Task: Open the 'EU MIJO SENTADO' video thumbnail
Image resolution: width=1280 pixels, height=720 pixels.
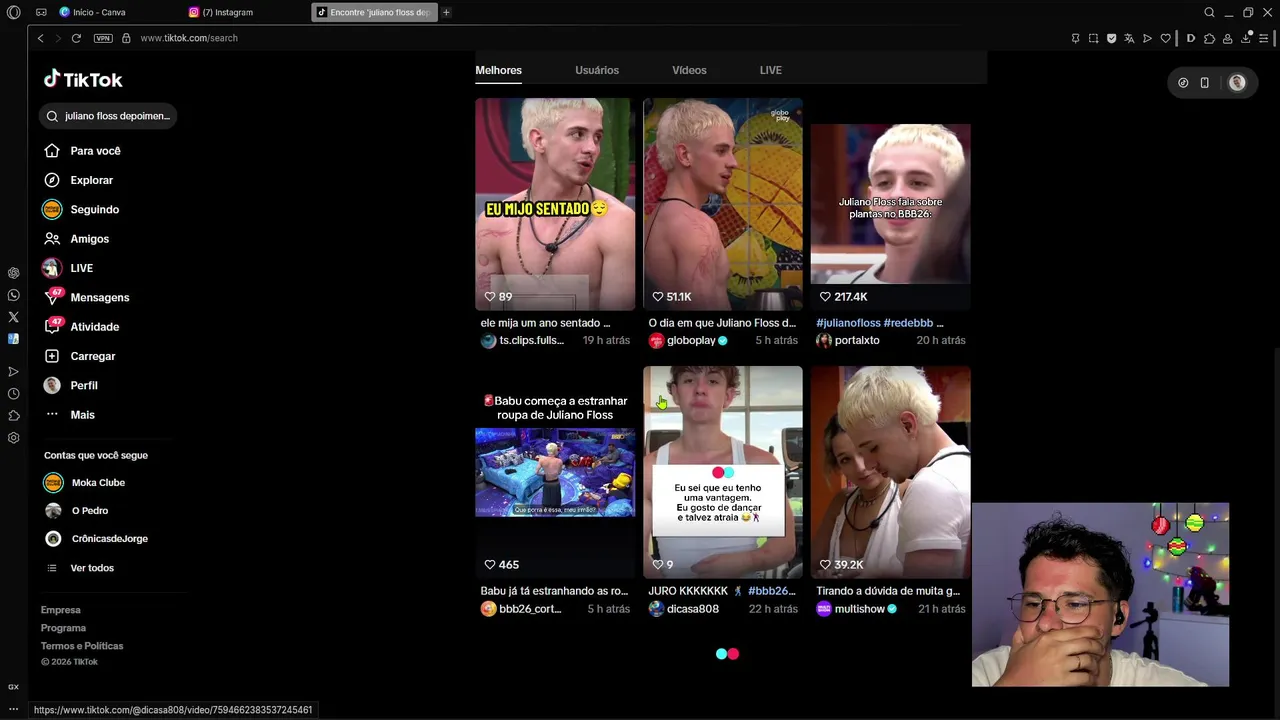Action: point(555,204)
